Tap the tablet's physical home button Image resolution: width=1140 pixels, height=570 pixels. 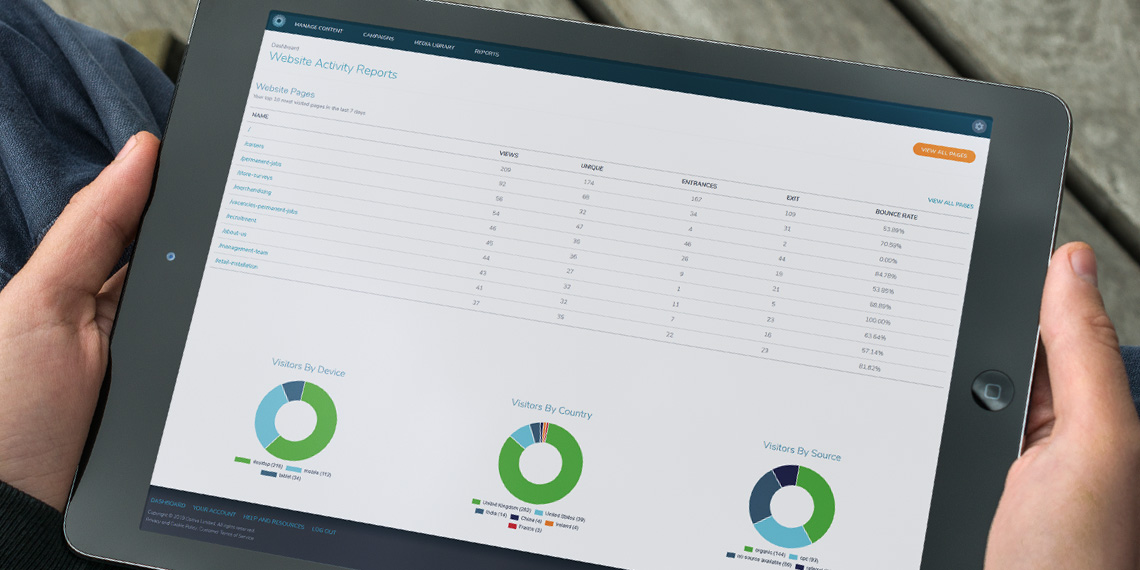(992, 390)
